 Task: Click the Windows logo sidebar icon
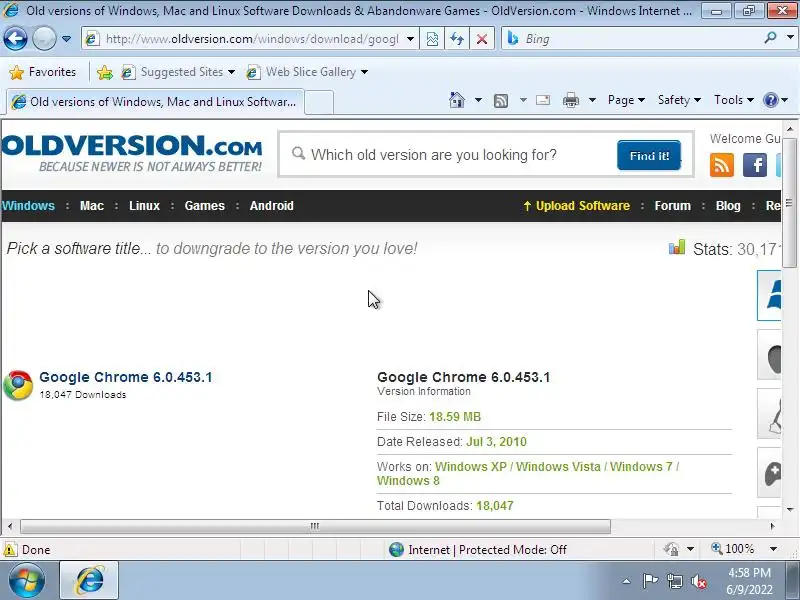(x=770, y=296)
